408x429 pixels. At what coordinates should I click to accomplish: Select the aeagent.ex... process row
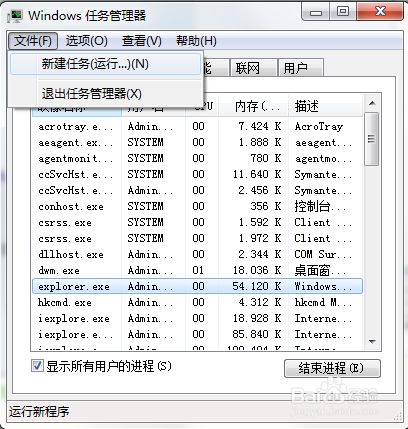coord(197,142)
